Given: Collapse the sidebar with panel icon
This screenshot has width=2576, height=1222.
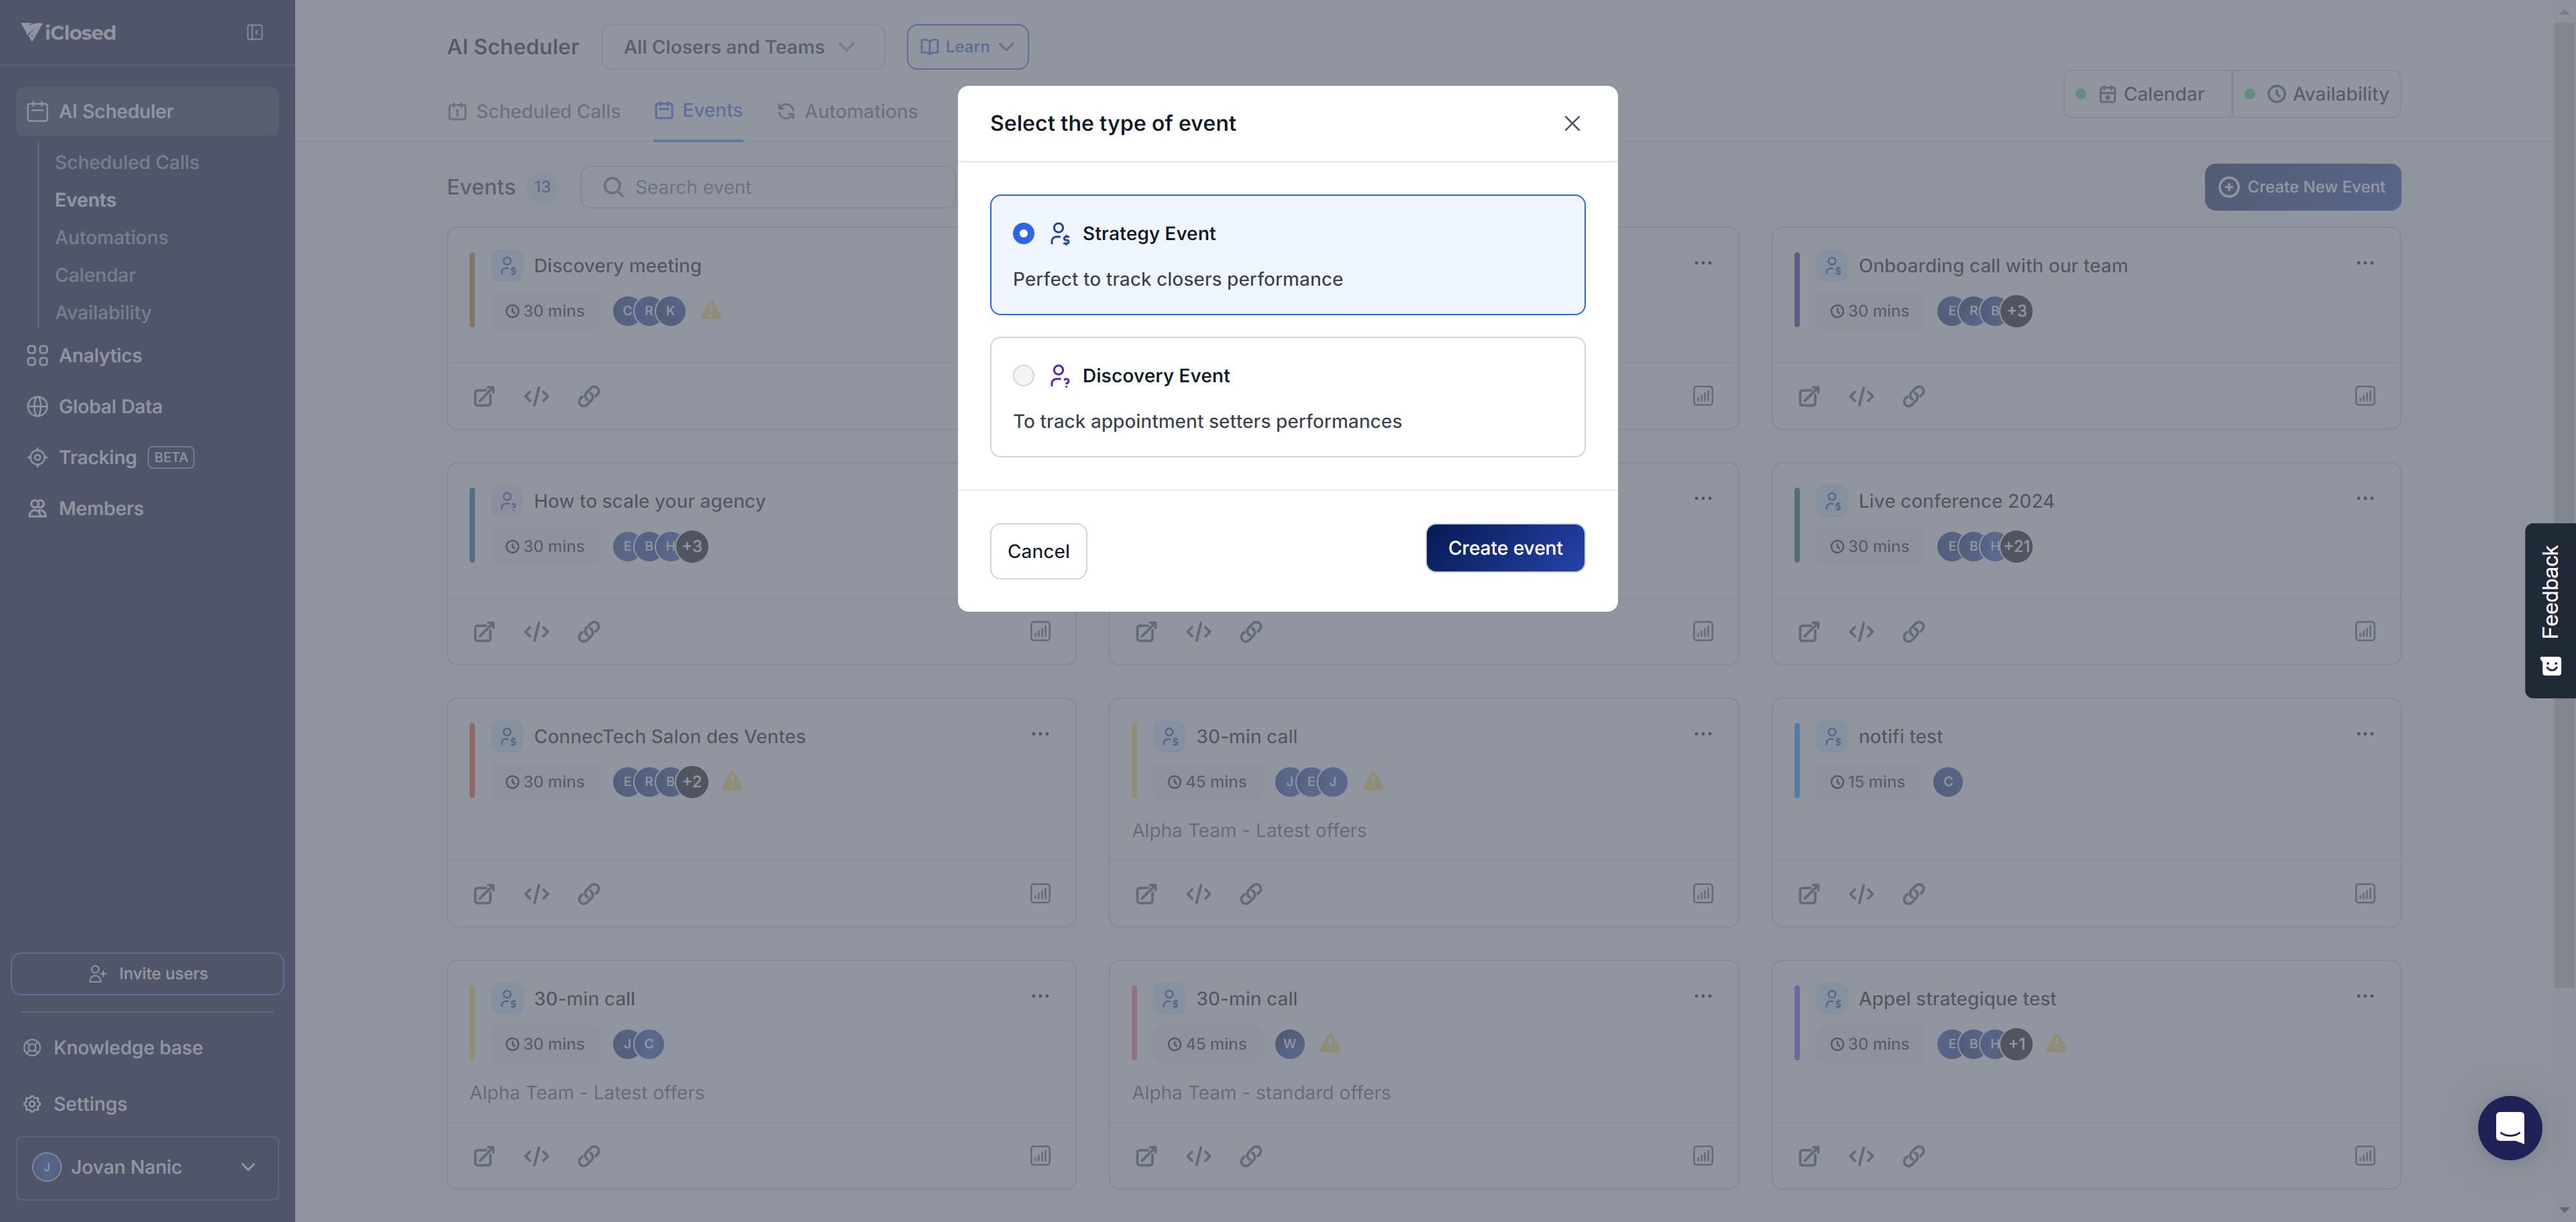Looking at the screenshot, I should coord(255,32).
